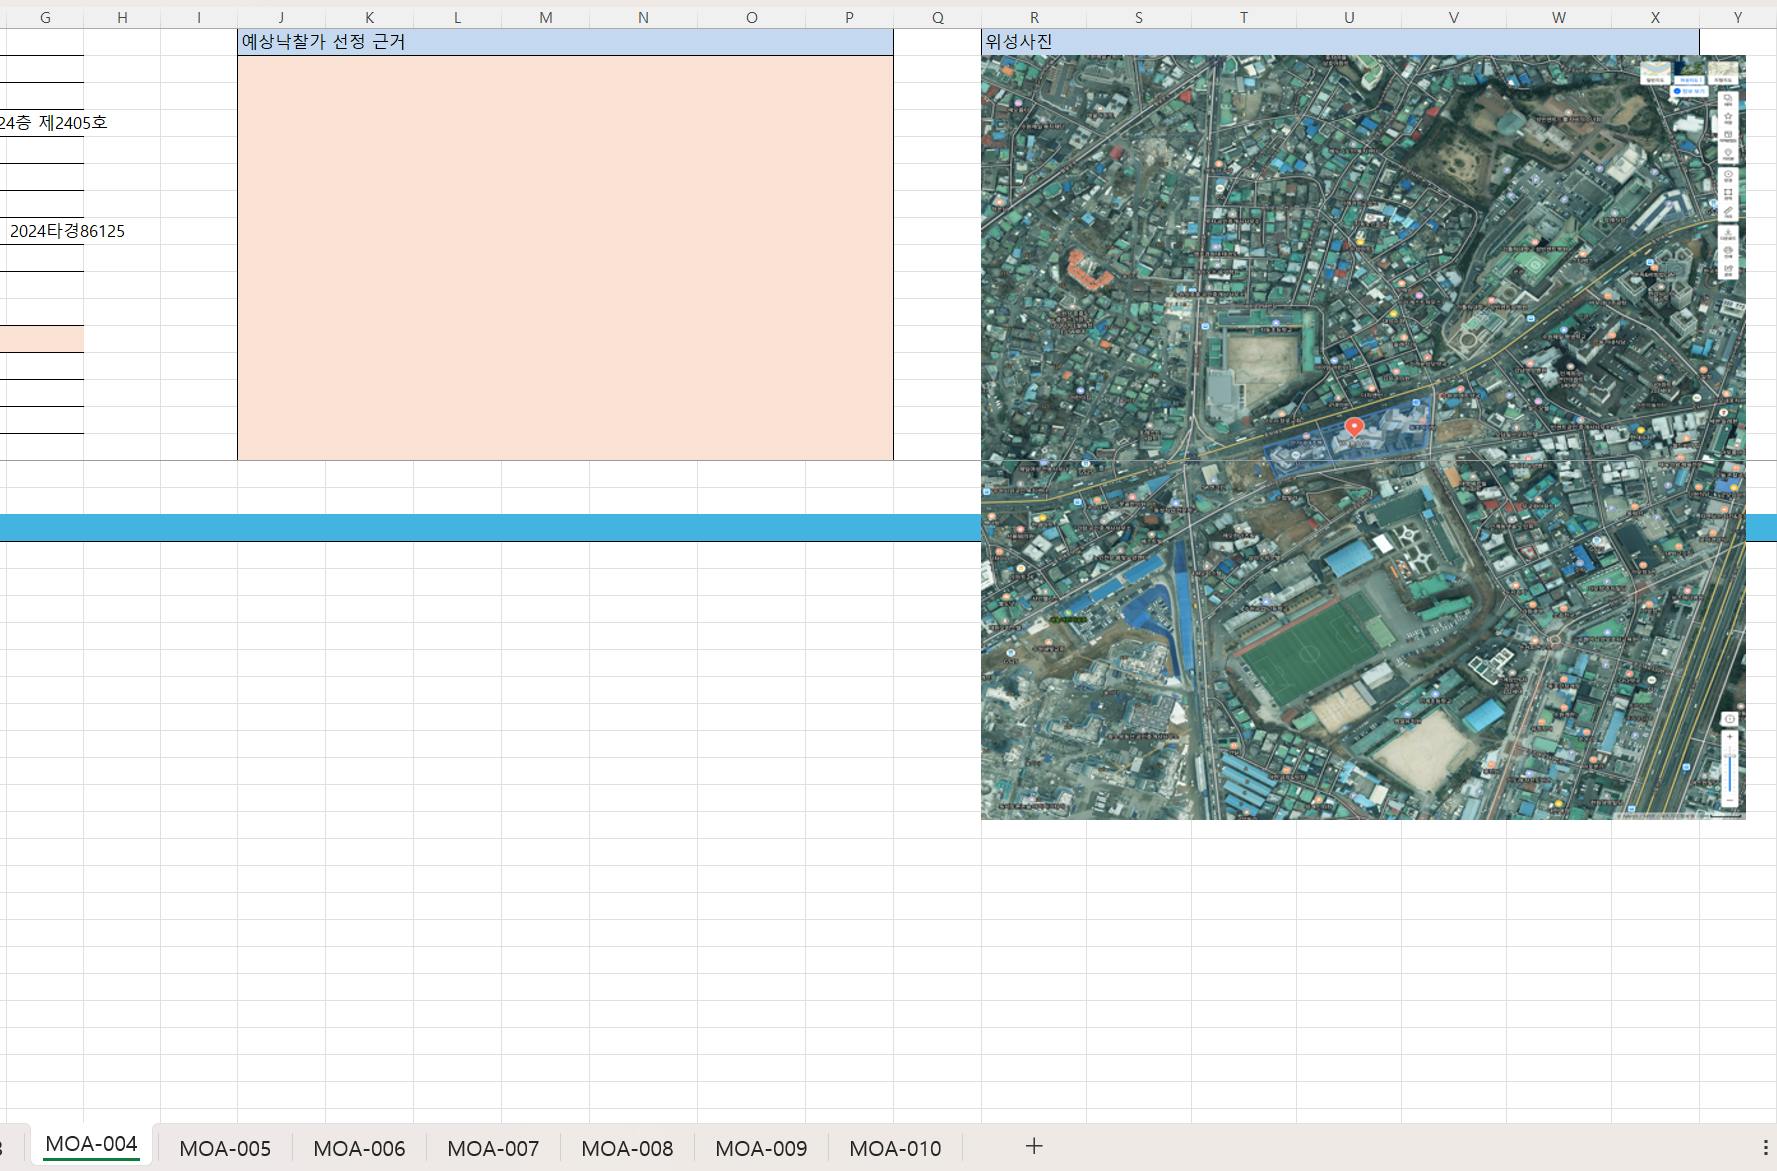Select the 예상낙찰가 선정 근거 header cell
The height and width of the screenshot is (1171, 1777).
click(565, 42)
